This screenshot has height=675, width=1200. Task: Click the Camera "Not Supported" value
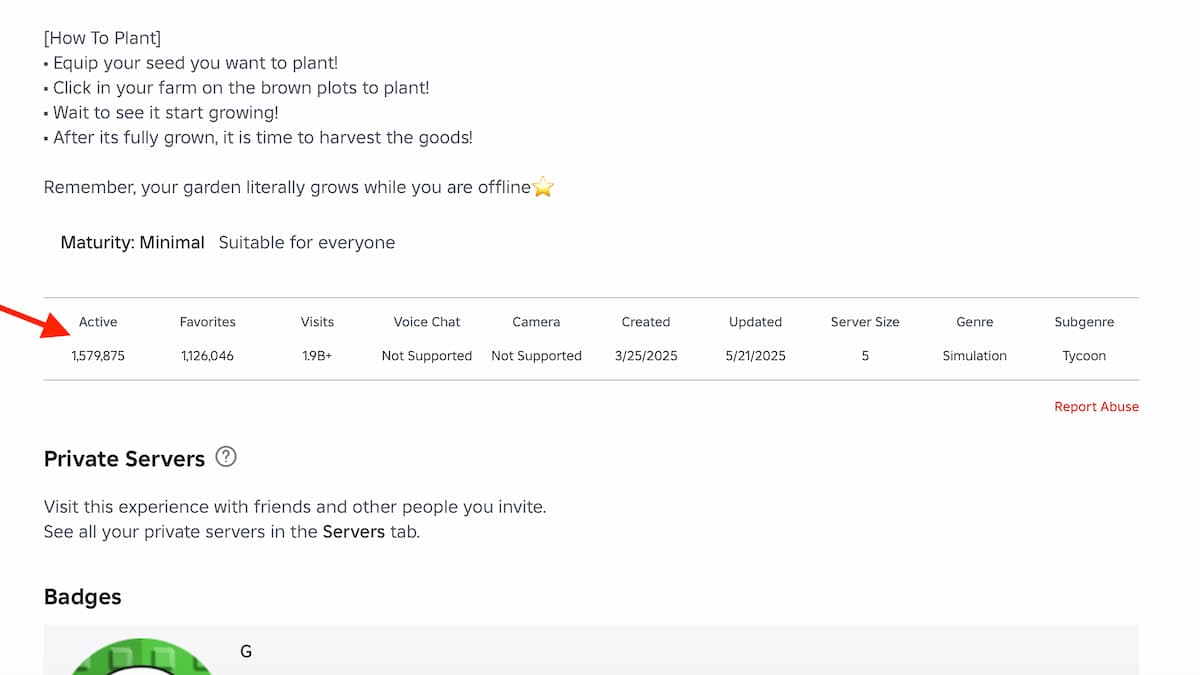click(x=536, y=356)
